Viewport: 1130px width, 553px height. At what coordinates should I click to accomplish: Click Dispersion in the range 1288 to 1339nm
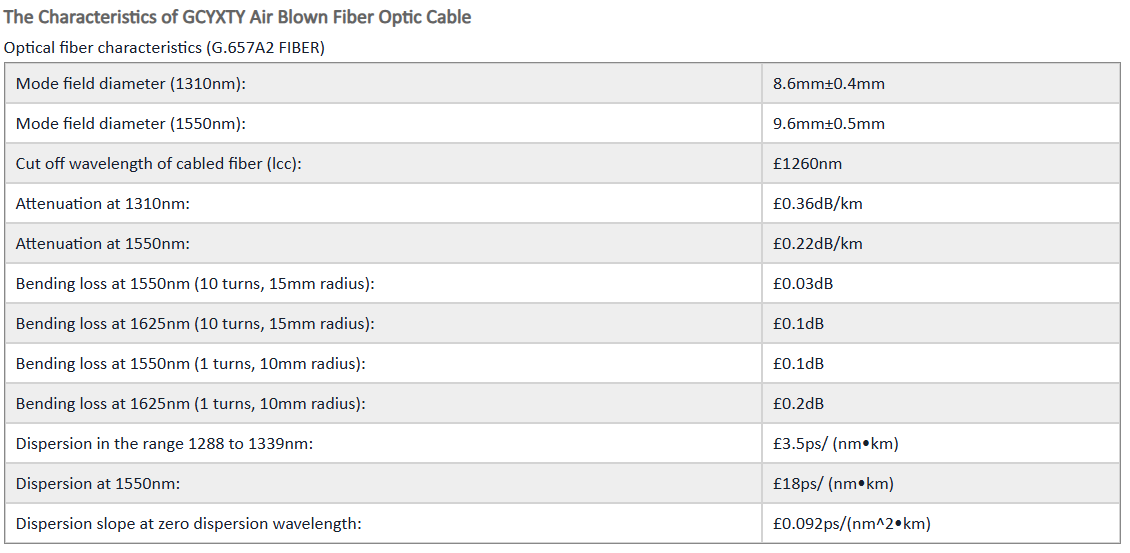coord(164,444)
